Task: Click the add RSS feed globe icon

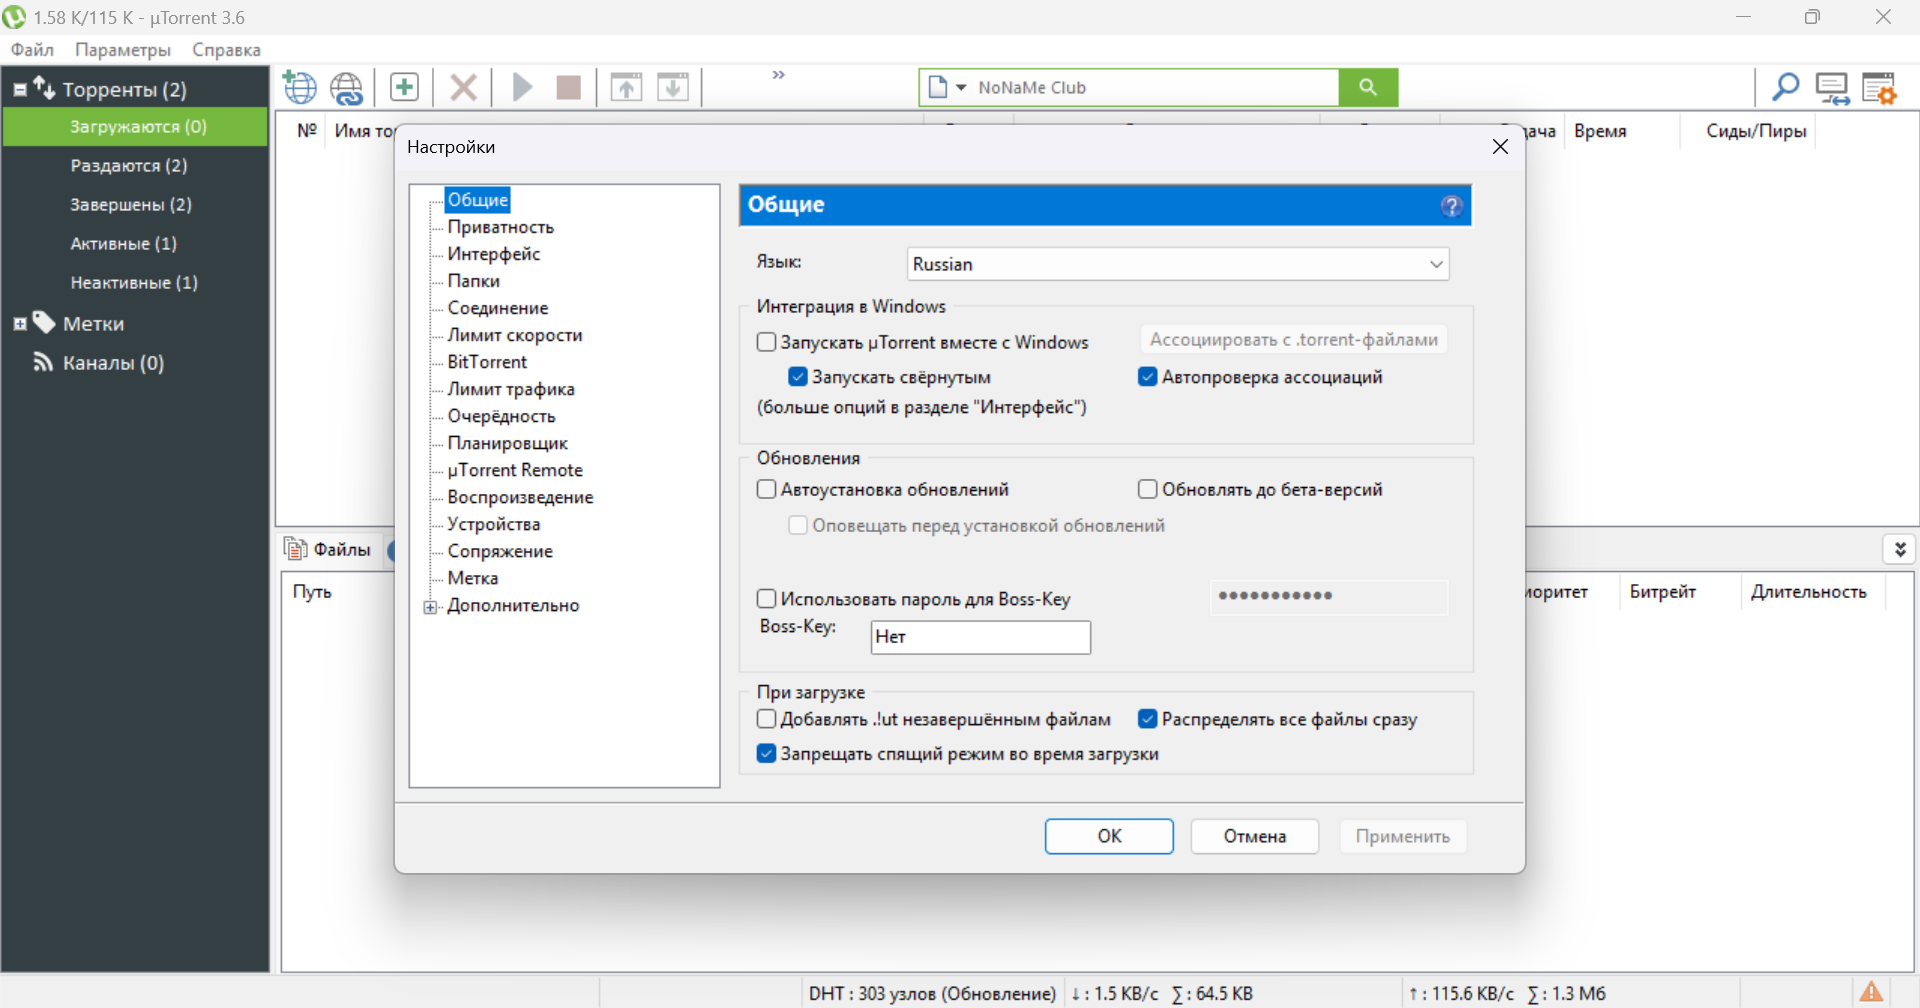Action: (347, 88)
